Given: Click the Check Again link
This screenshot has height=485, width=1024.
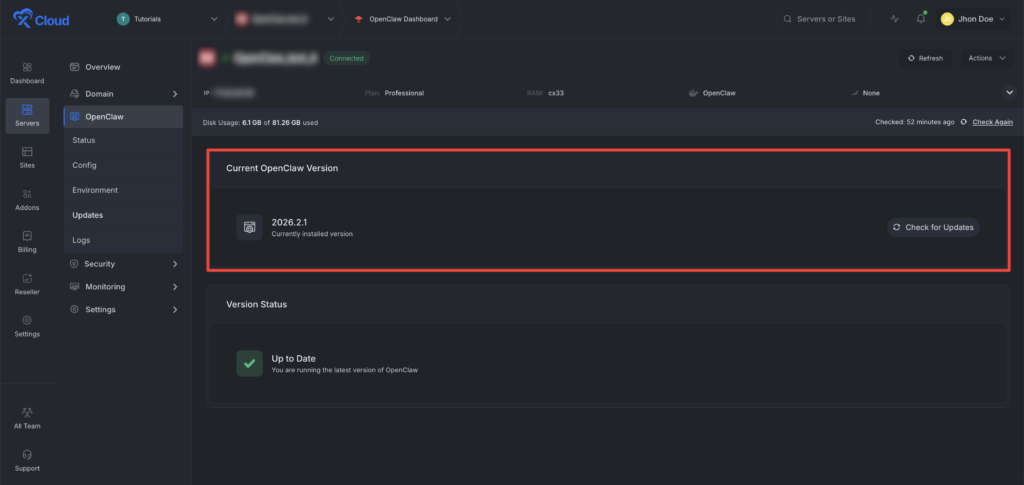Looking at the screenshot, I should (992, 122).
